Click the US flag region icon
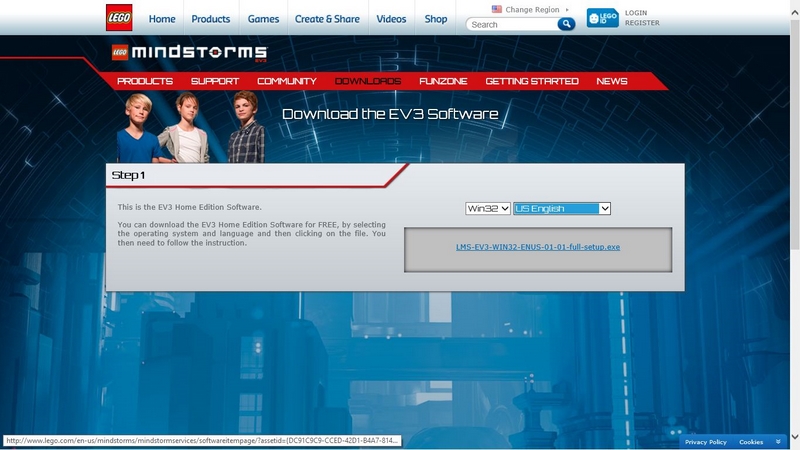 pos(496,9)
